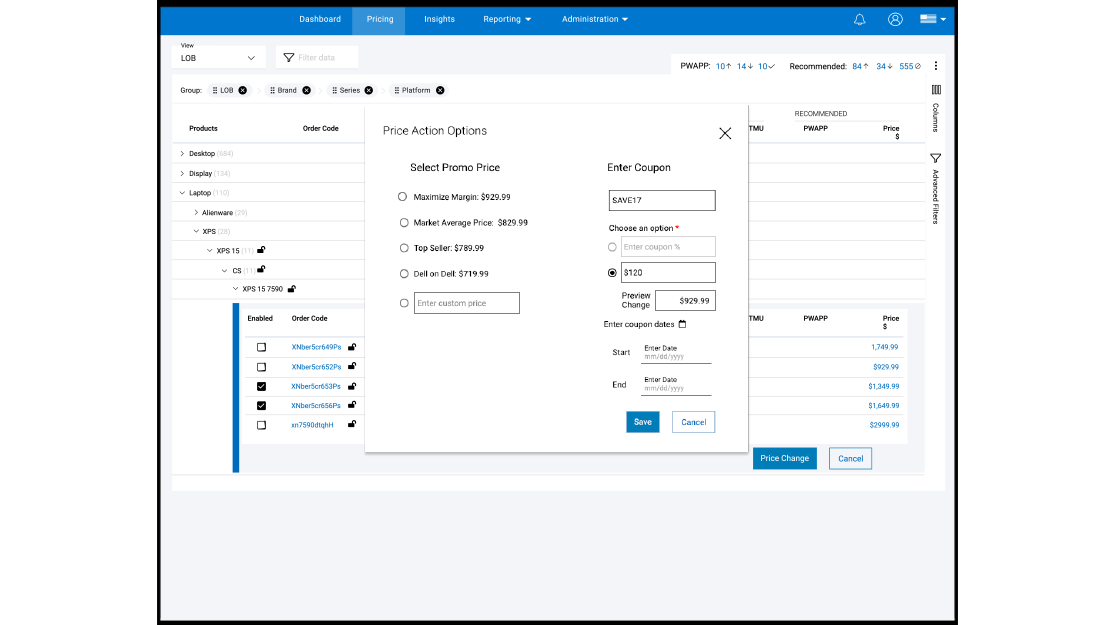Click lock icon for XNber5cr653Ps
The width and height of the screenshot is (1116, 625).
[352, 386]
